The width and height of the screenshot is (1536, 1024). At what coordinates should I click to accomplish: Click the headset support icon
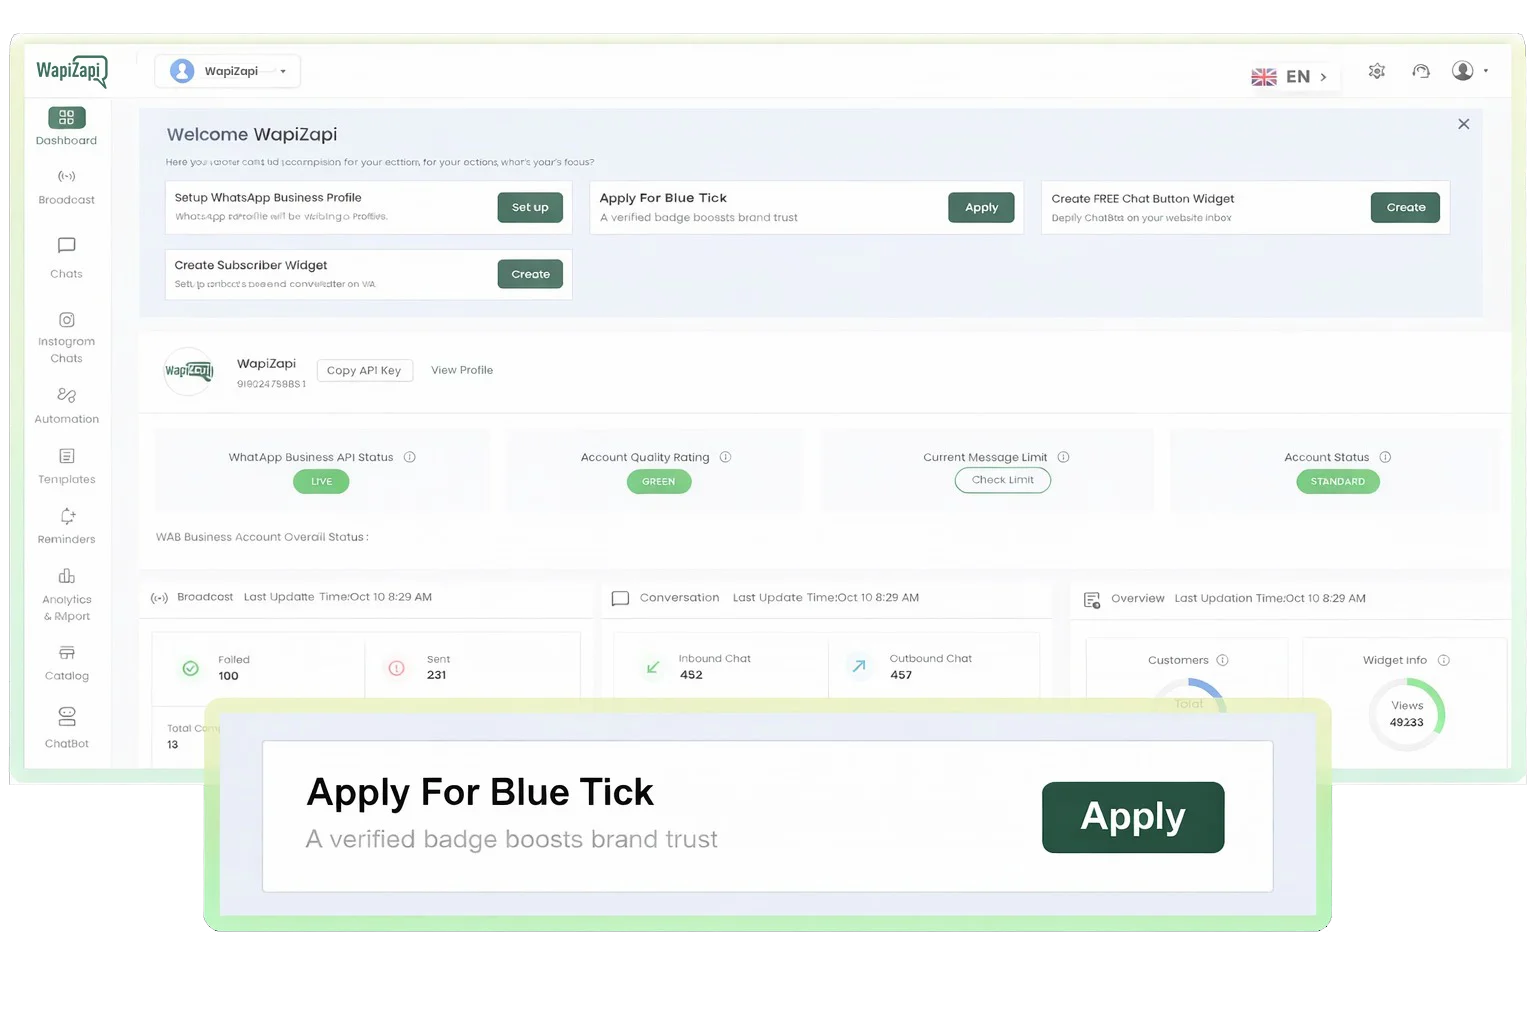pos(1421,71)
